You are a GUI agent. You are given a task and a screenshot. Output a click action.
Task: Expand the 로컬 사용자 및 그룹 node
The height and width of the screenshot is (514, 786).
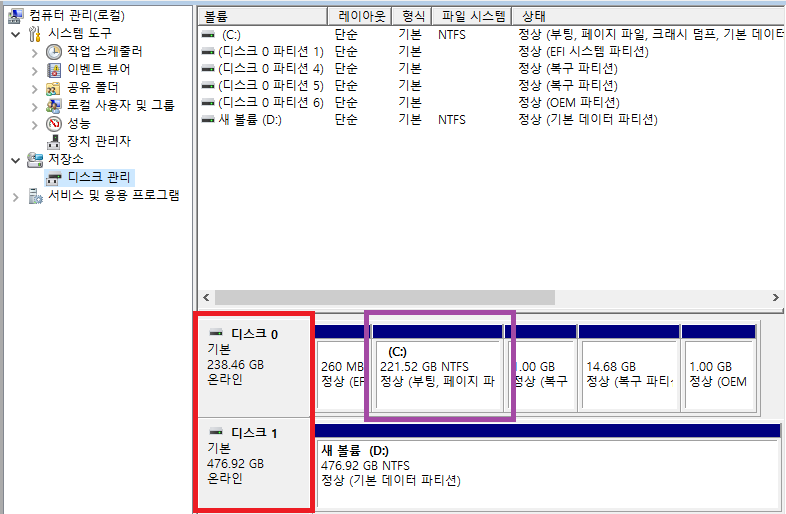[x=35, y=107]
